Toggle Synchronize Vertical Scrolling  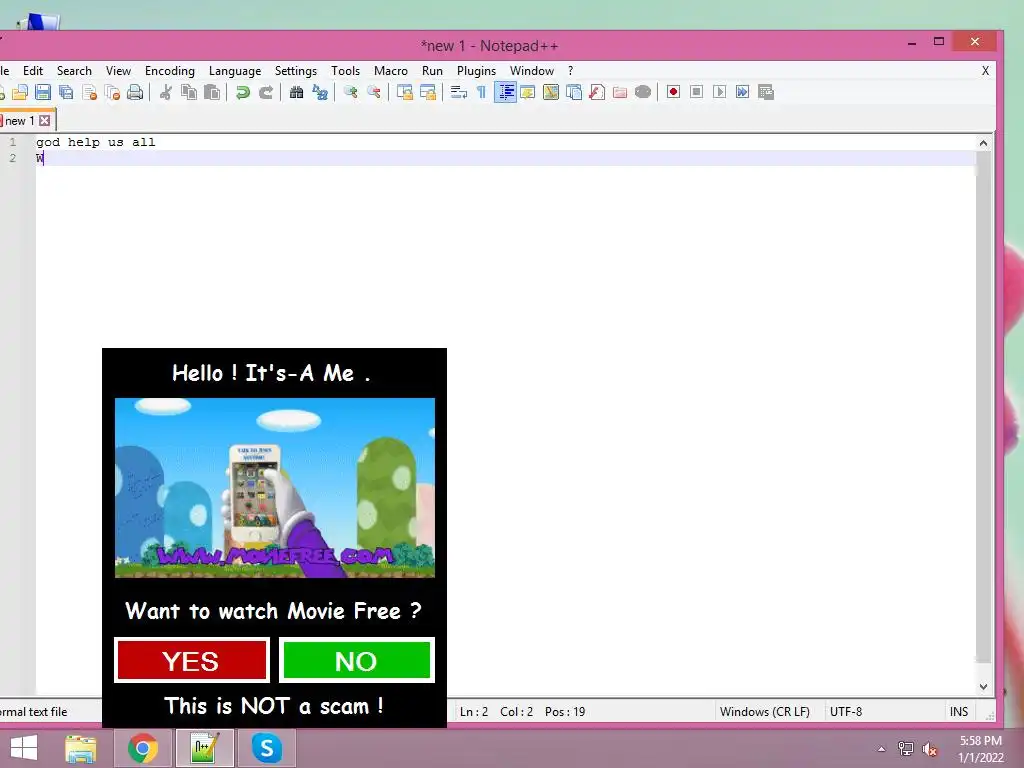(x=405, y=92)
